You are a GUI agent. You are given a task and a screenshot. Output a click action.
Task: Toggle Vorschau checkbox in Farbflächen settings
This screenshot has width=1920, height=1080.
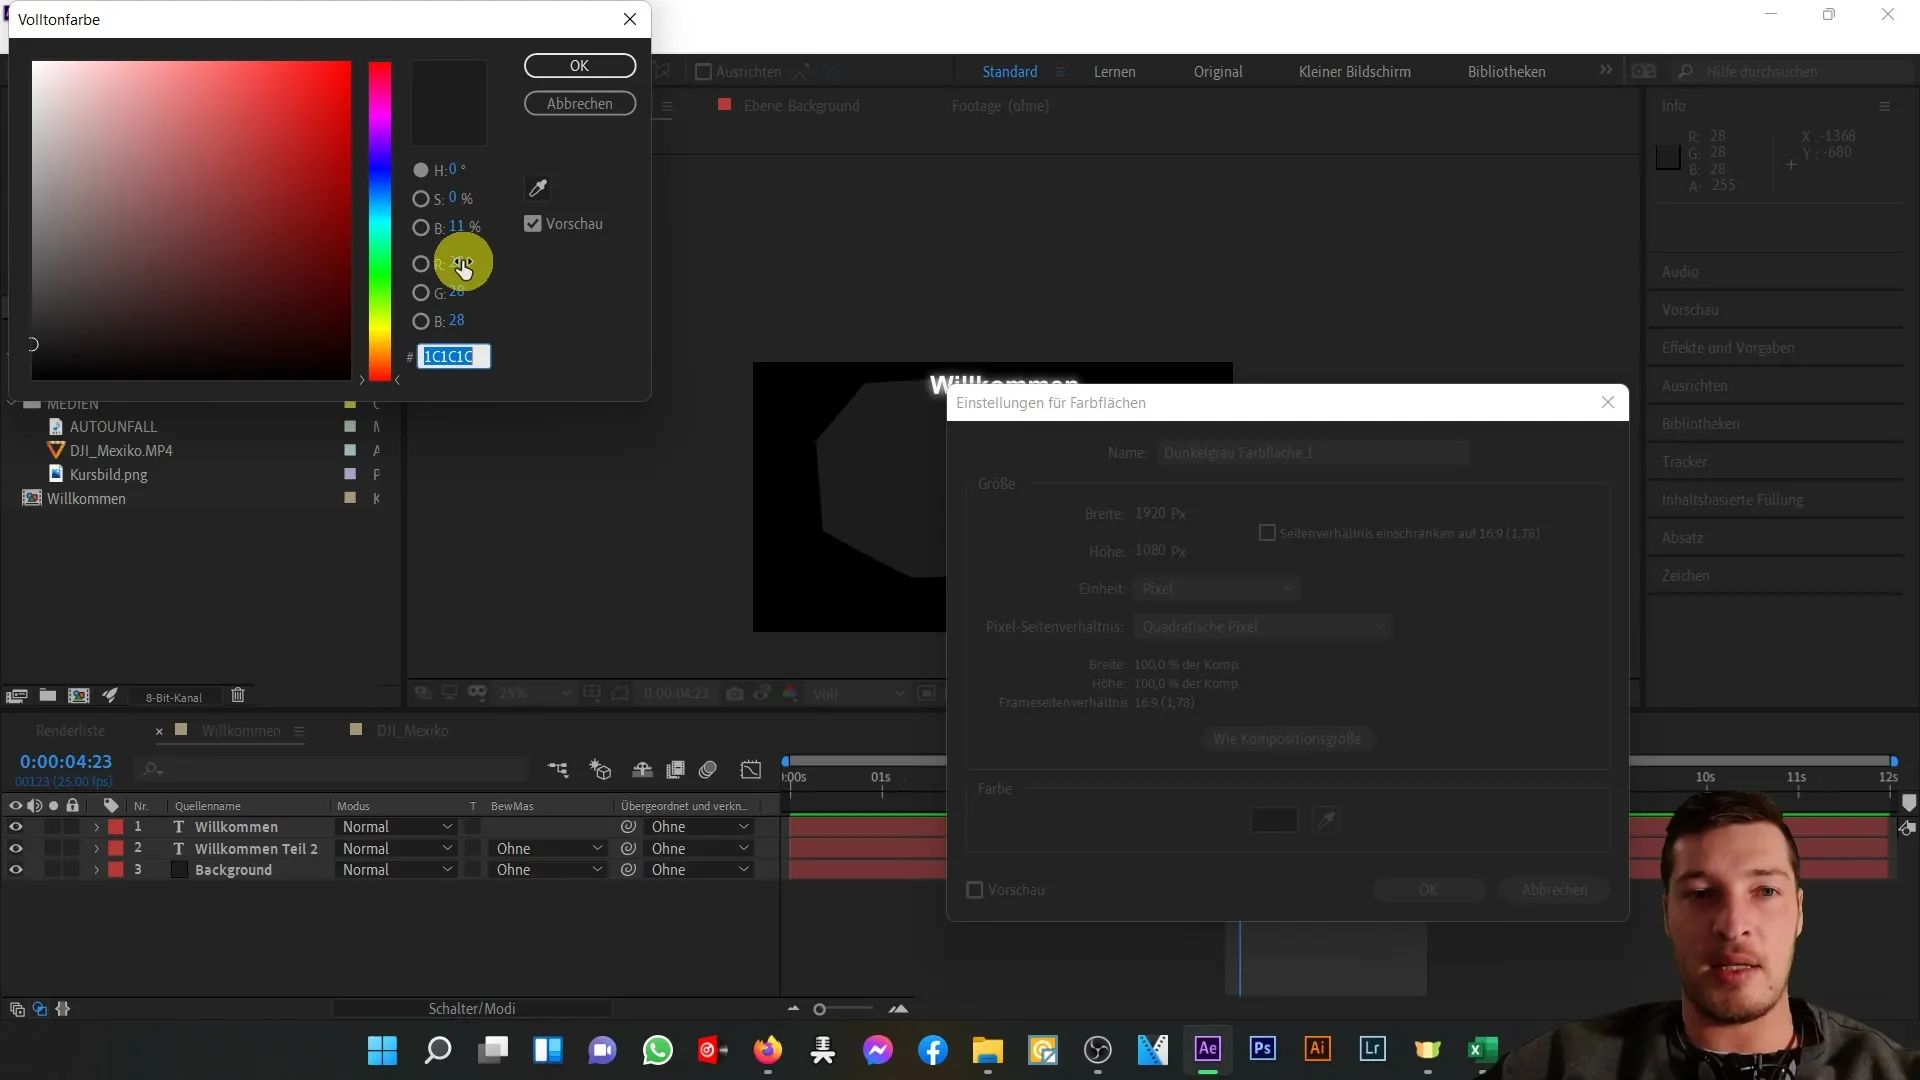click(975, 890)
